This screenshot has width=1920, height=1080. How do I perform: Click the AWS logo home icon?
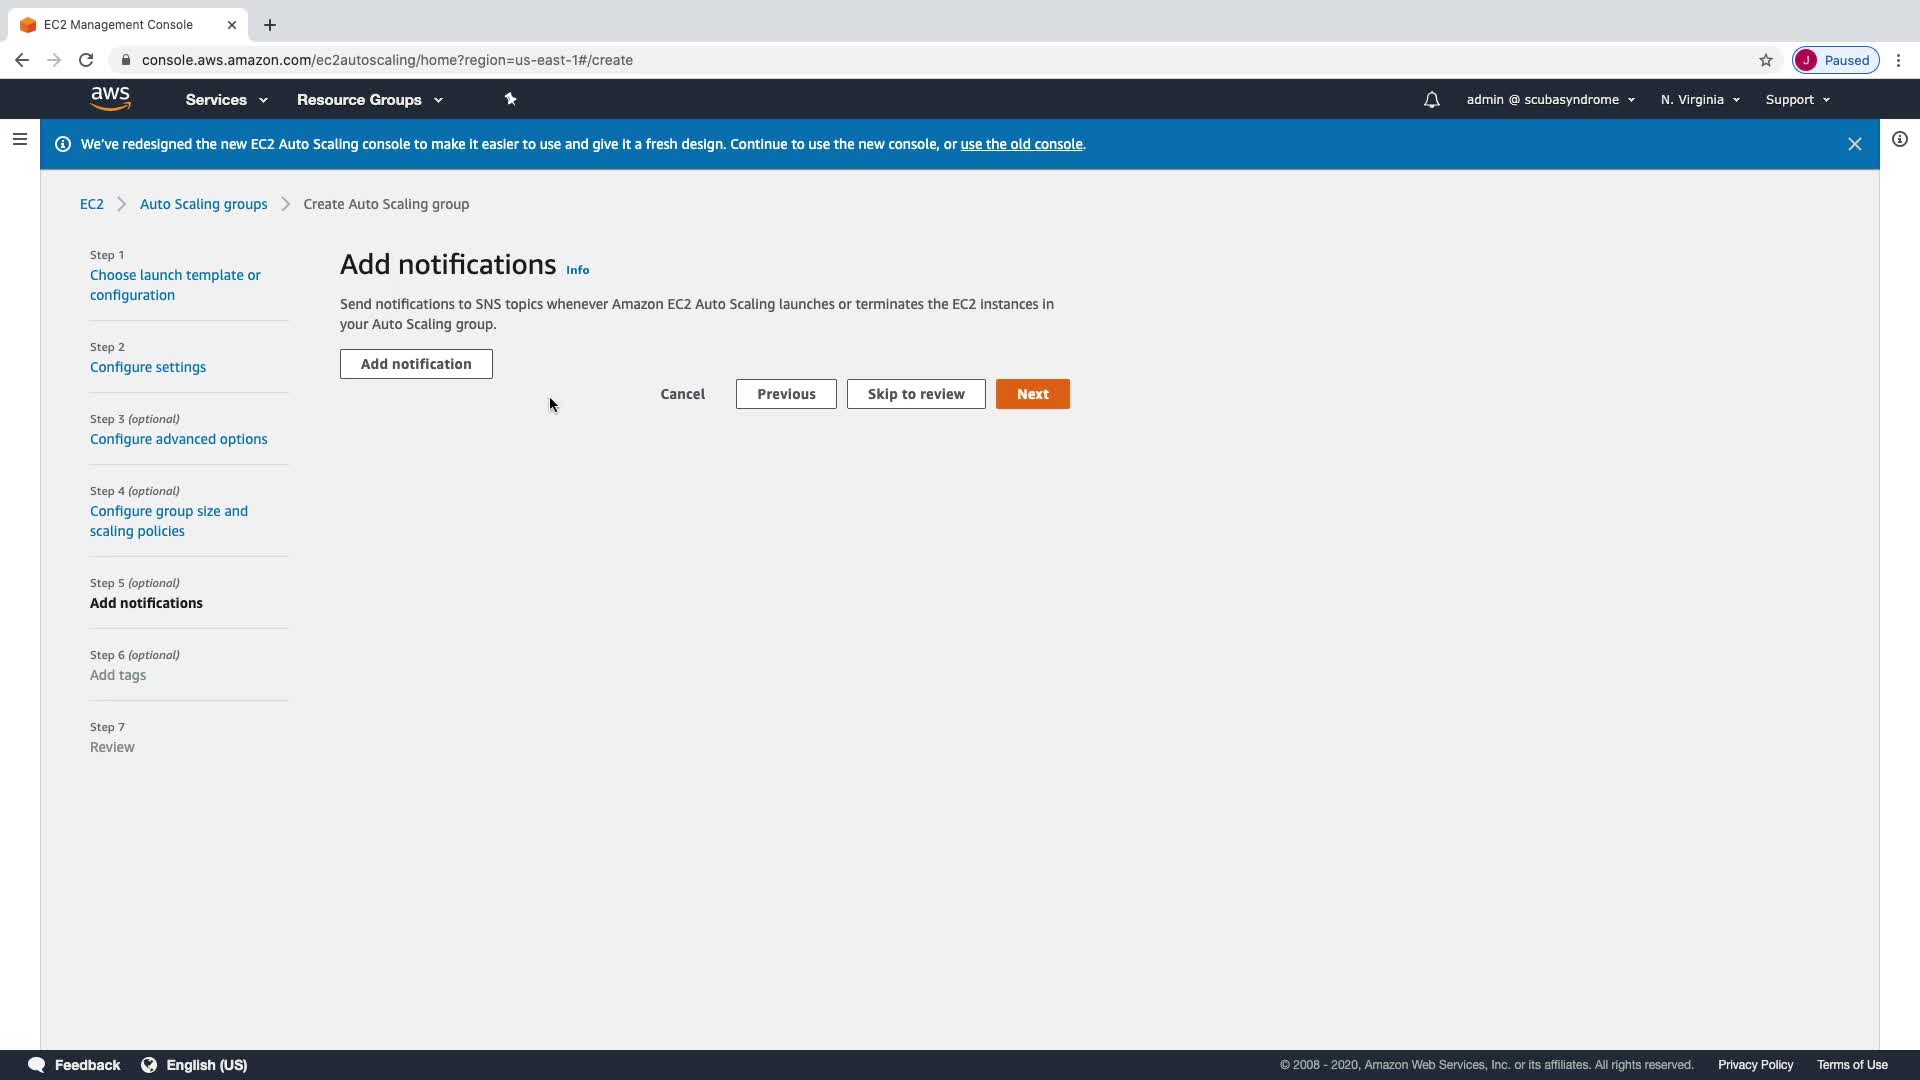point(110,98)
